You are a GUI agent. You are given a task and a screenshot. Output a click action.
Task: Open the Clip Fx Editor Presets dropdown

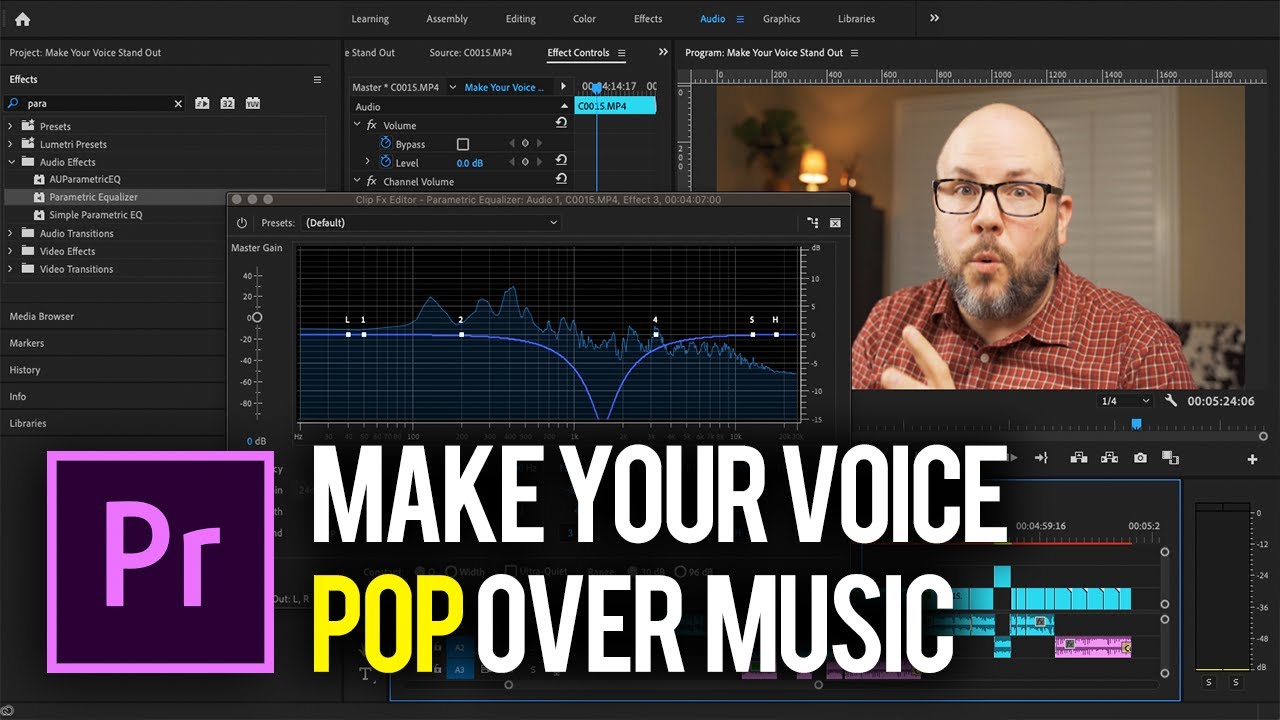pyautogui.click(x=430, y=222)
